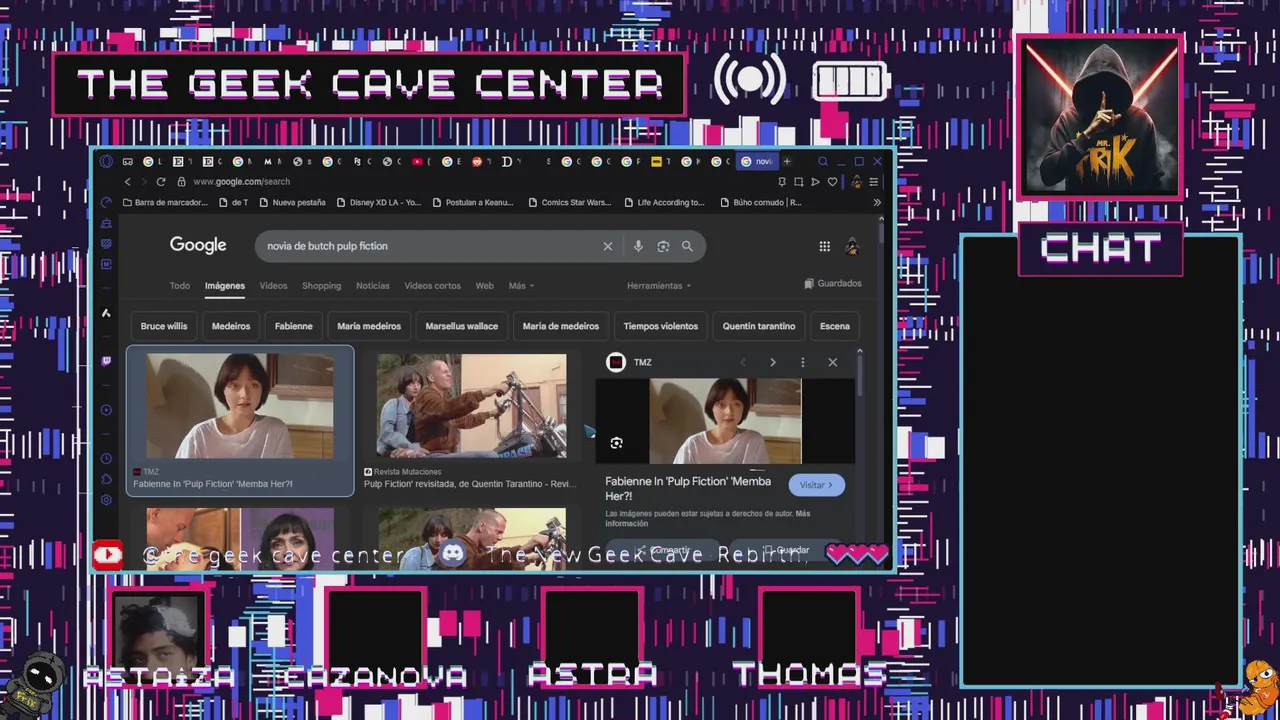Click into the Google search query field

(x=430, y=246)
